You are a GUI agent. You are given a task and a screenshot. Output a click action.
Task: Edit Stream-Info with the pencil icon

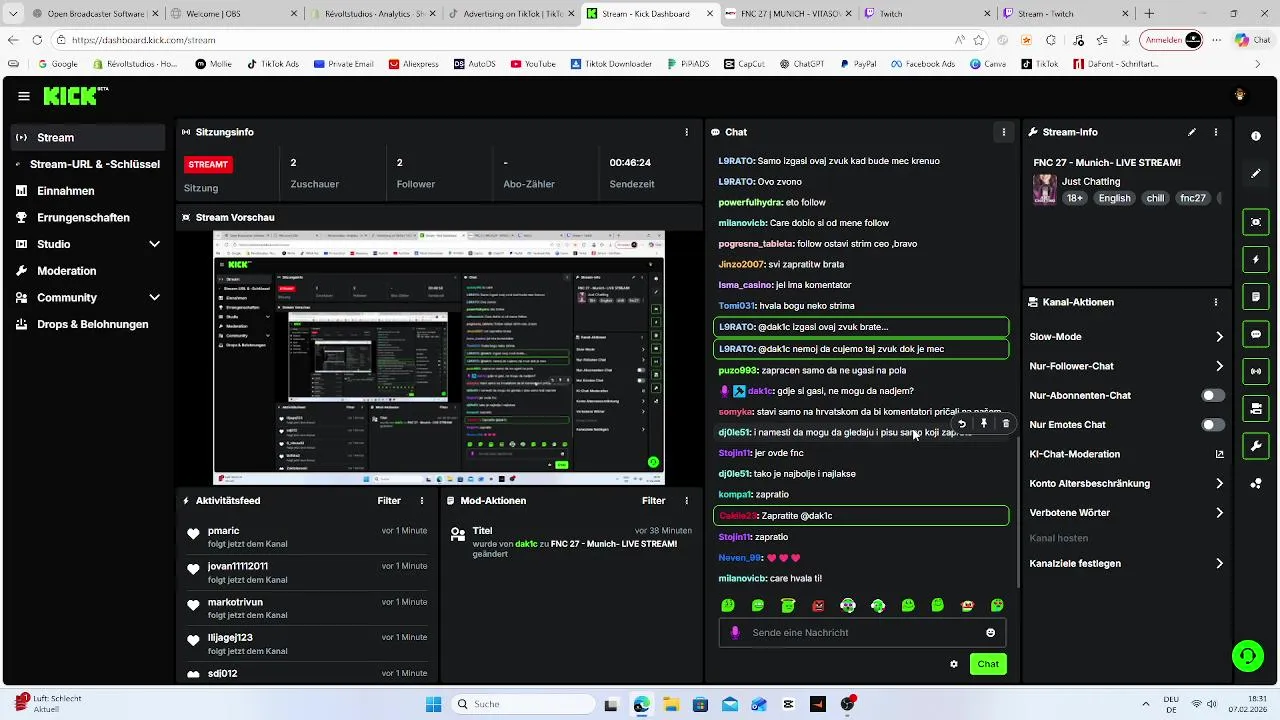1192,132
